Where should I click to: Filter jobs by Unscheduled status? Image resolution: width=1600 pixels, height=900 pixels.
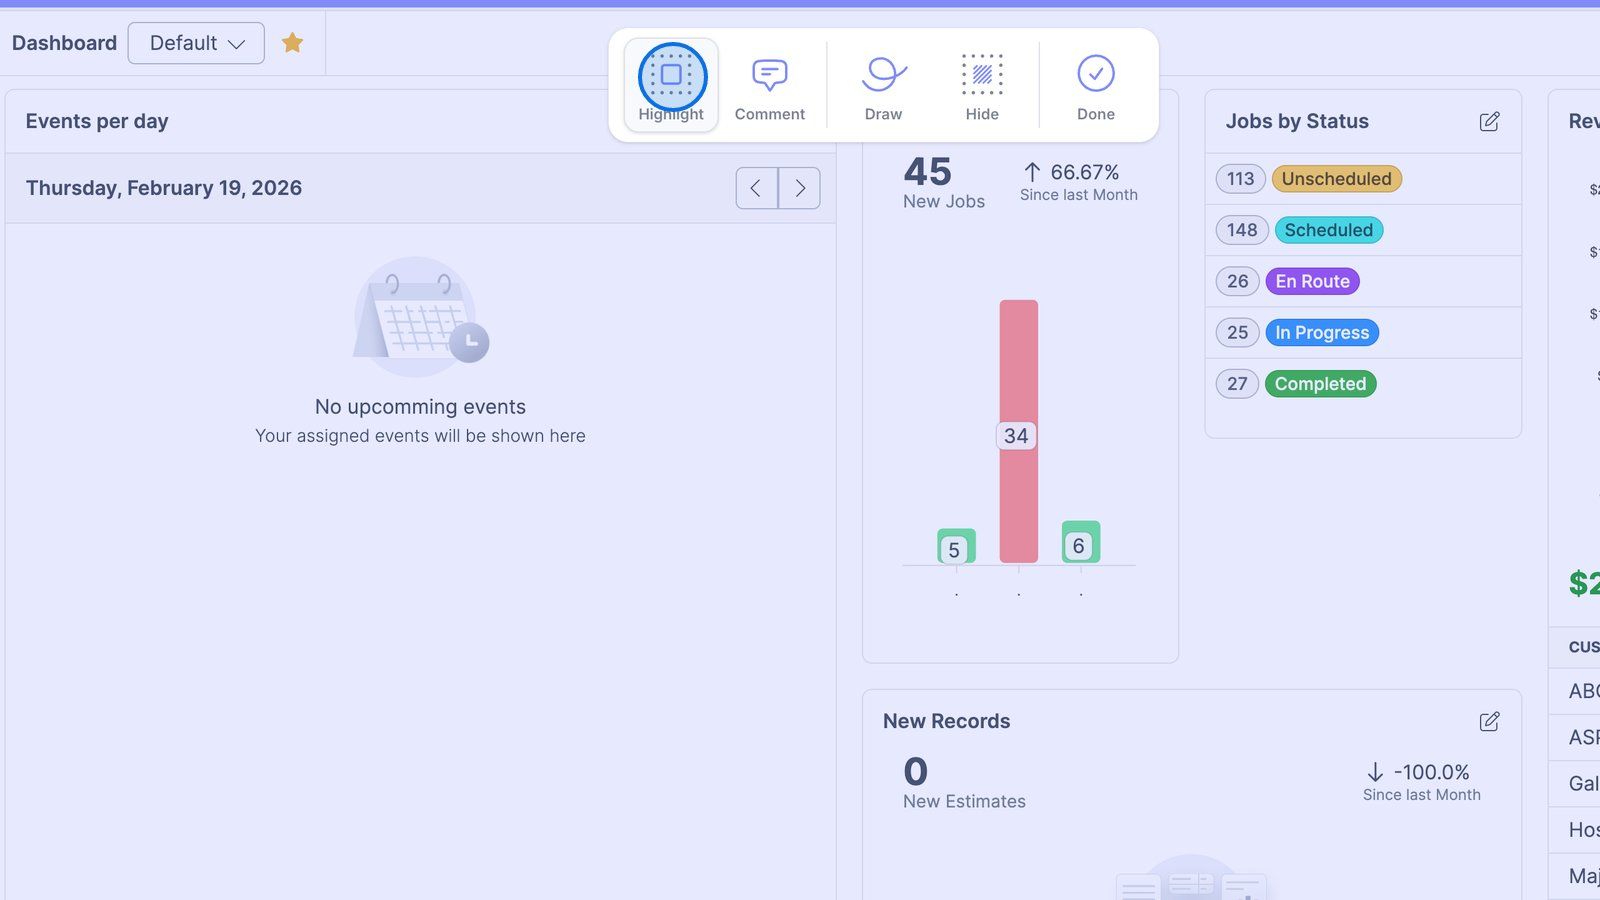tap(1336, 179)
